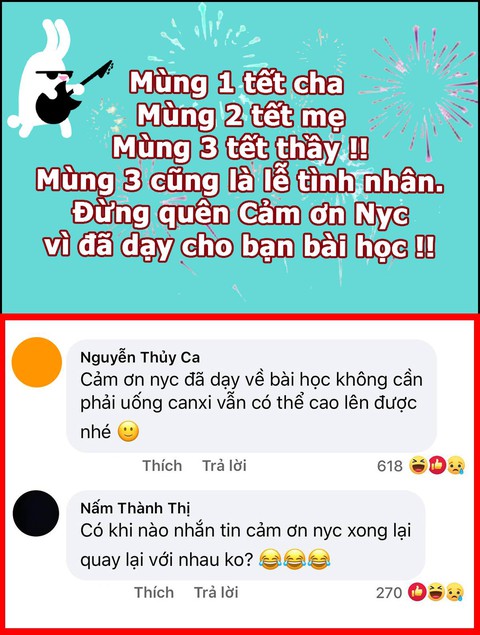Click the orange avatar of Nguyễn Thủy Ca
The image size is (480, 635).
coord(37,362)
